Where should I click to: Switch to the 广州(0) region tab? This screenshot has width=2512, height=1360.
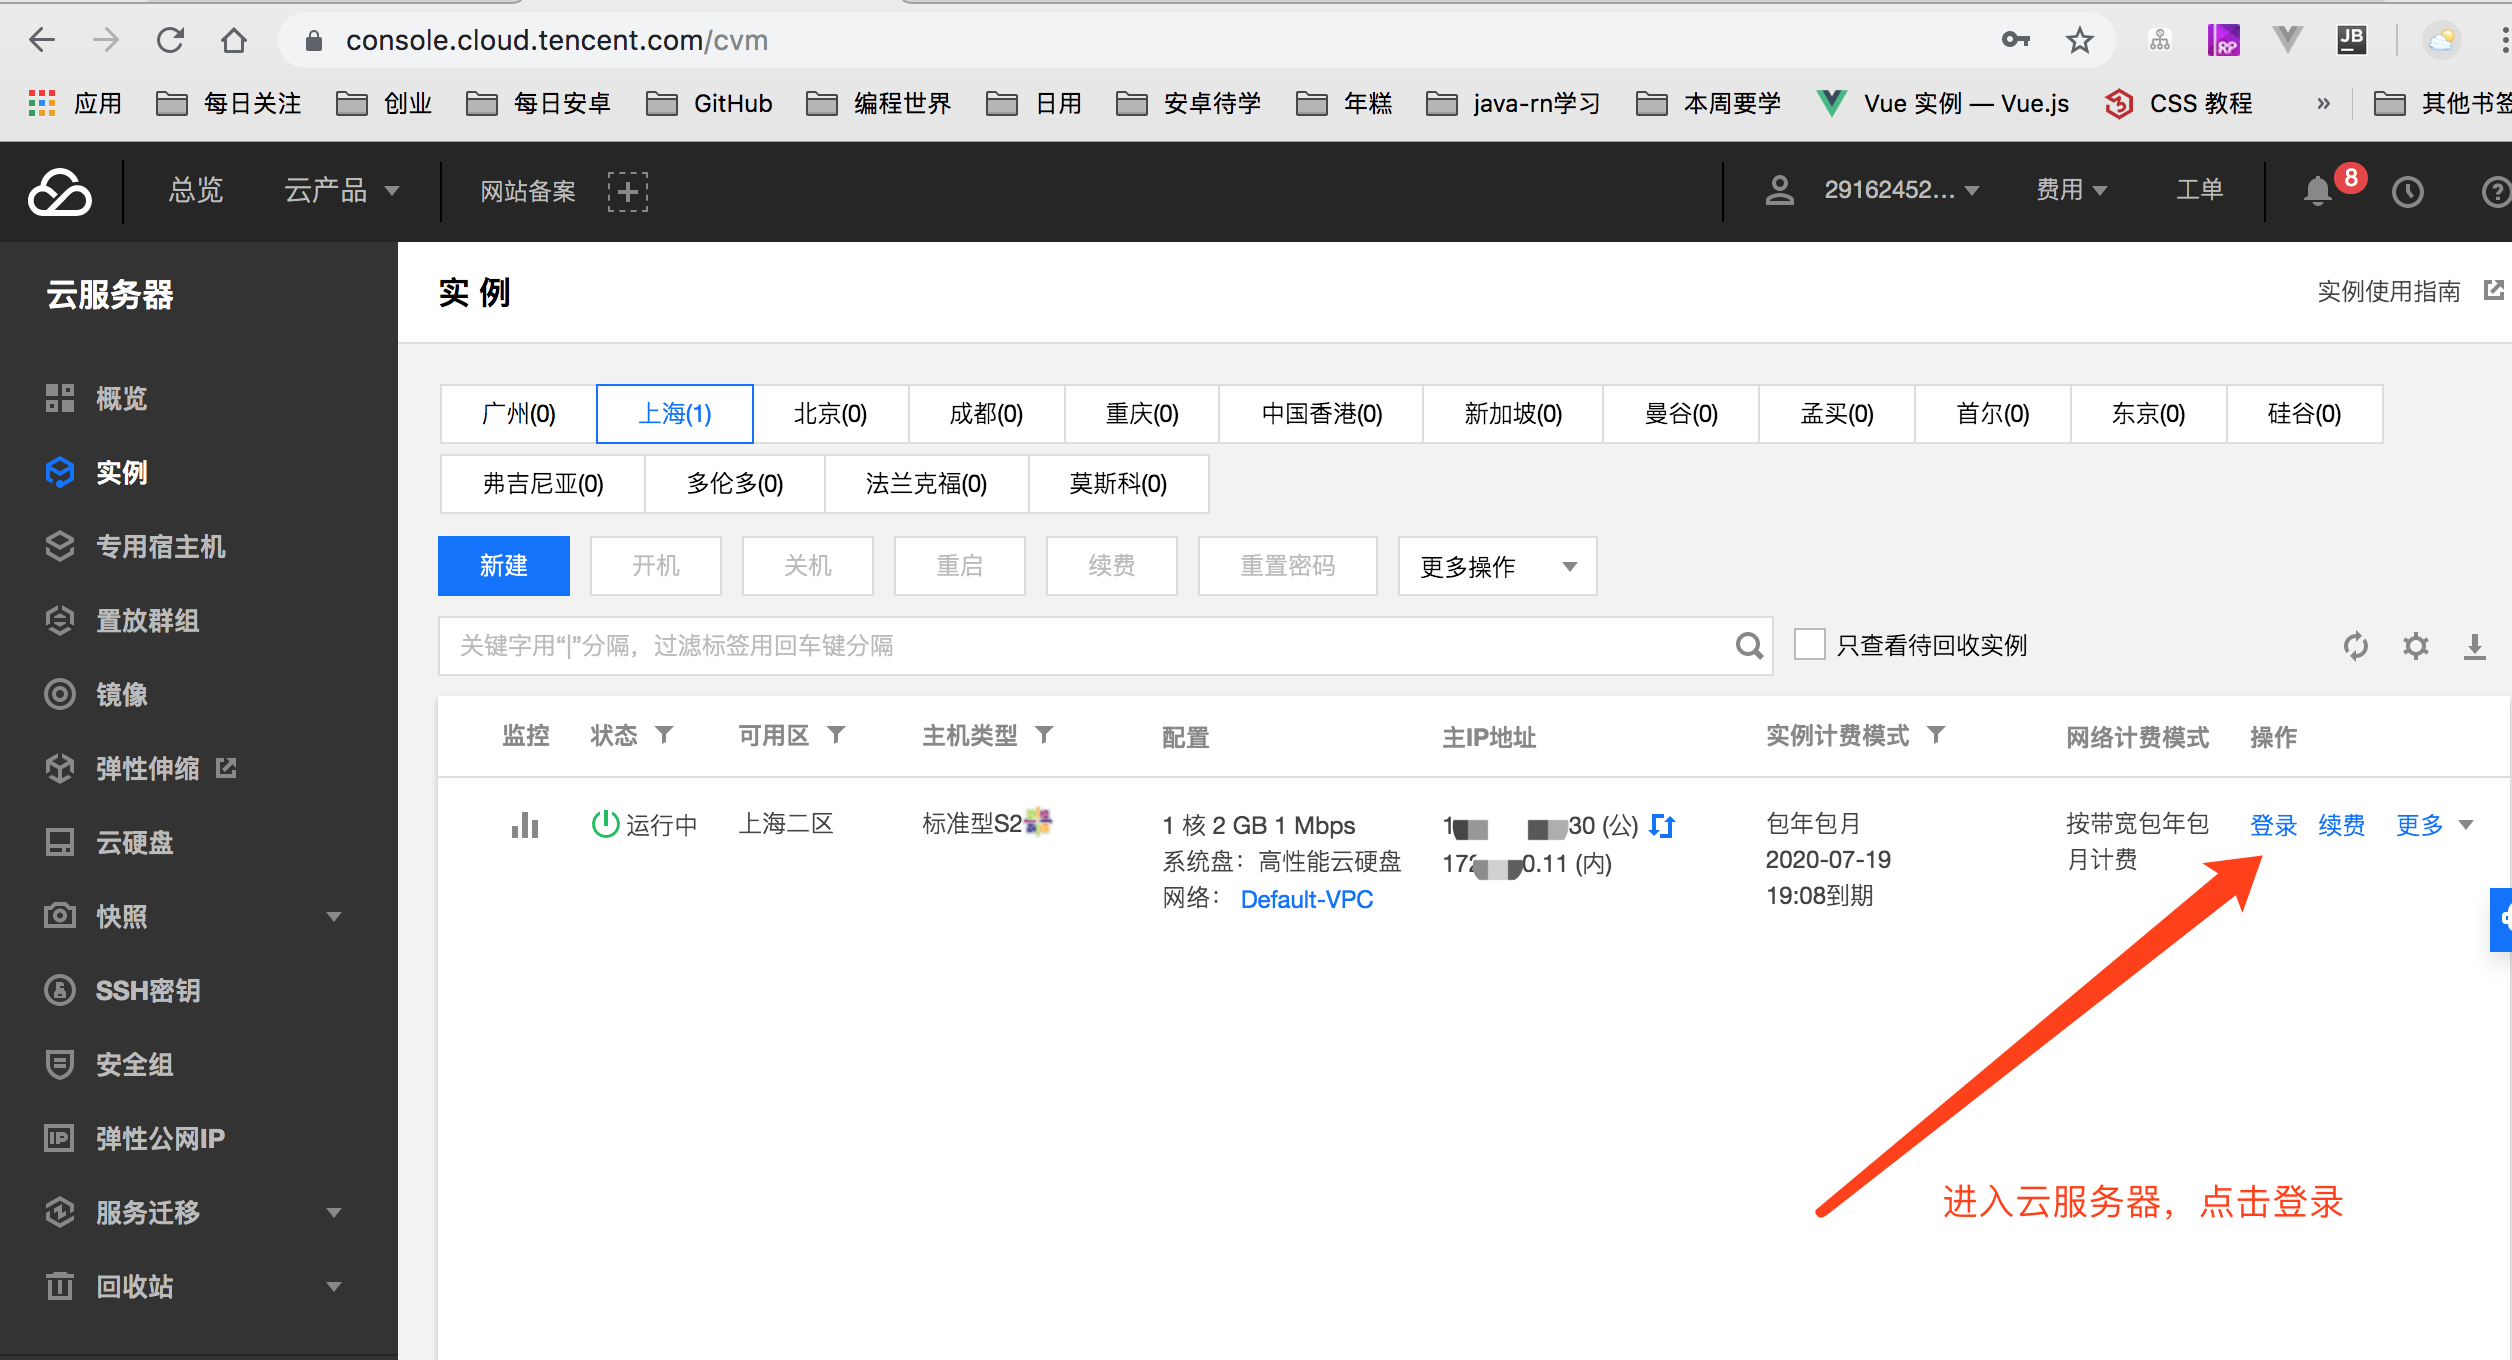[x=518, y=414]
